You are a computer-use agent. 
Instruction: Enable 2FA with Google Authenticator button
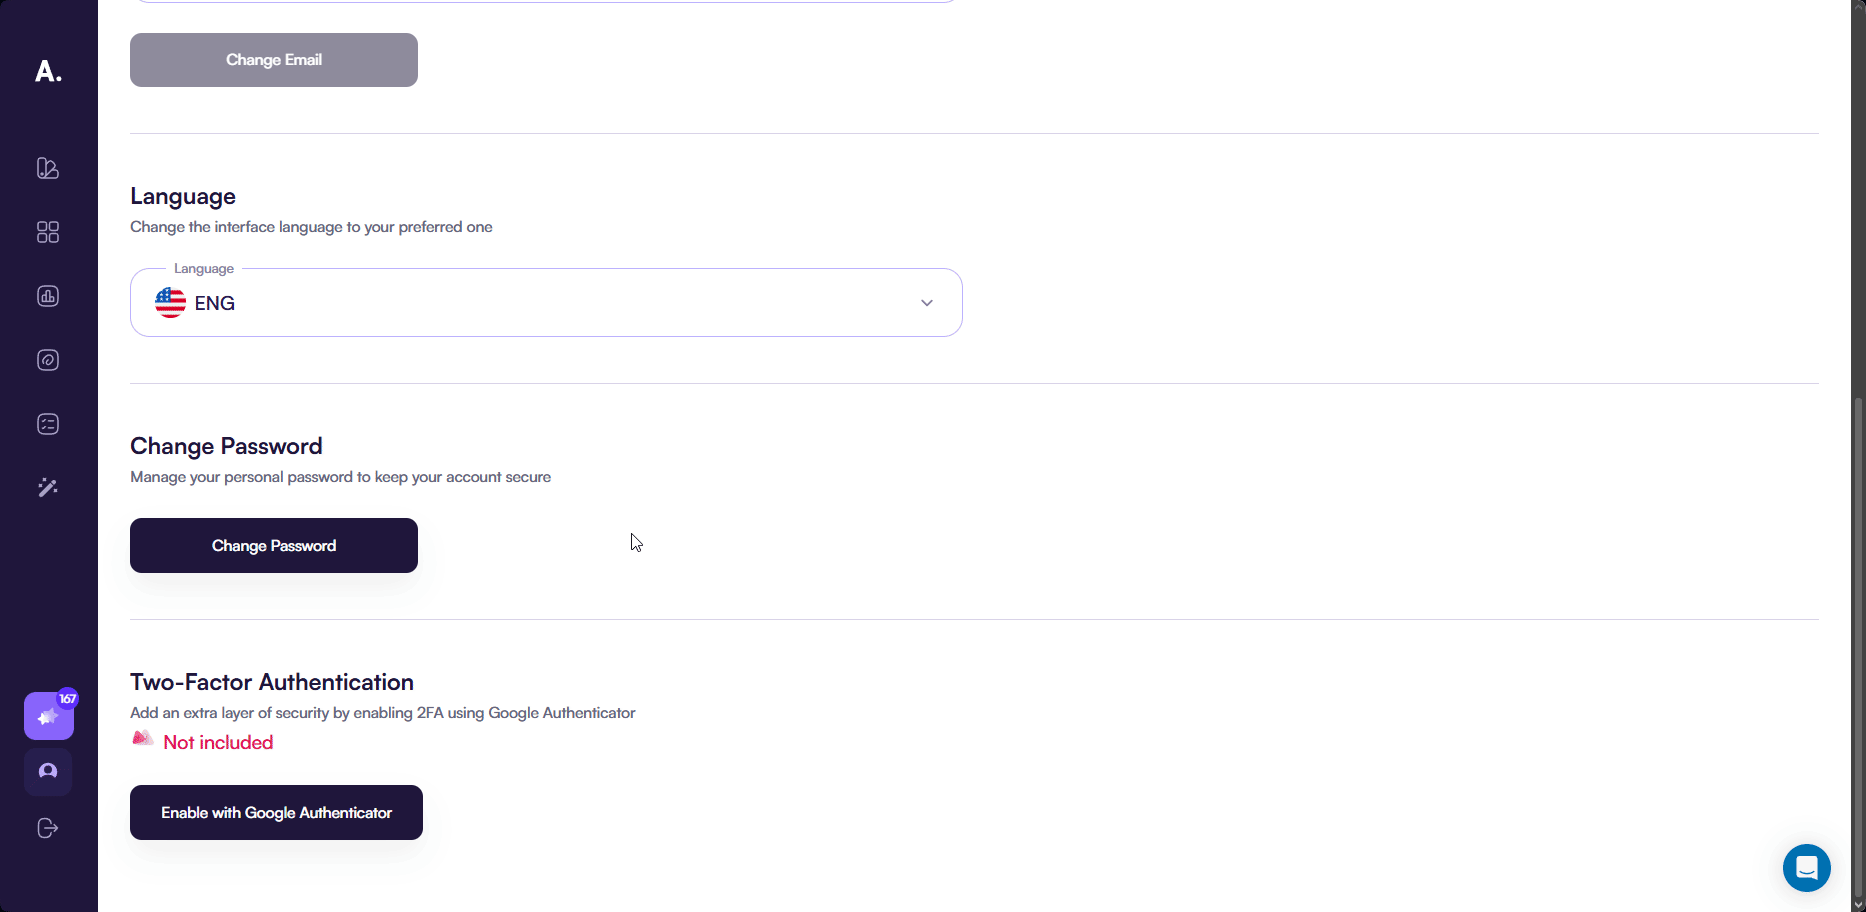[x=276, y=813]
